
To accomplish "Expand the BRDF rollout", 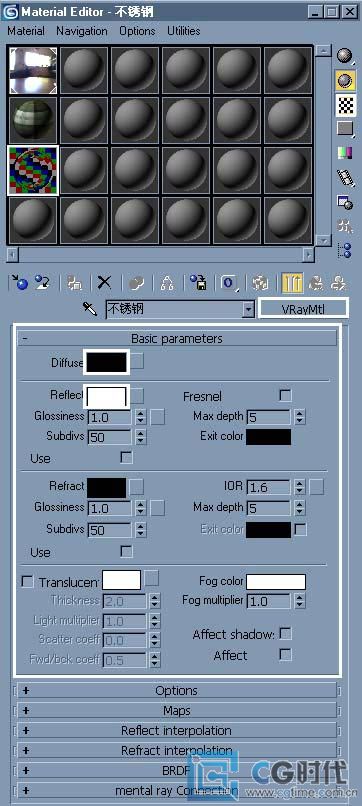I will [x=177, y=771].
